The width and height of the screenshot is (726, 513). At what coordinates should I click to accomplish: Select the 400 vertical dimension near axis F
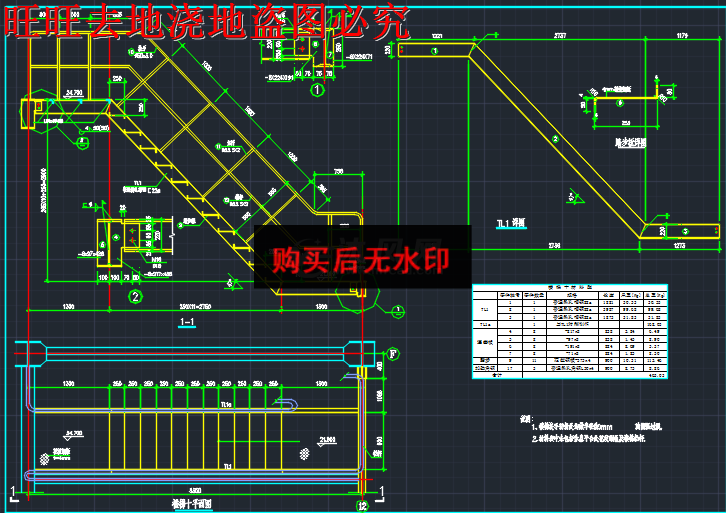click(x=380, y=366)
